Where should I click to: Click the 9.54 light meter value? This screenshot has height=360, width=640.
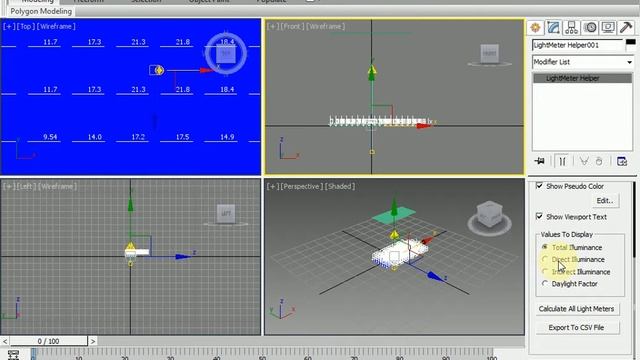50,137
